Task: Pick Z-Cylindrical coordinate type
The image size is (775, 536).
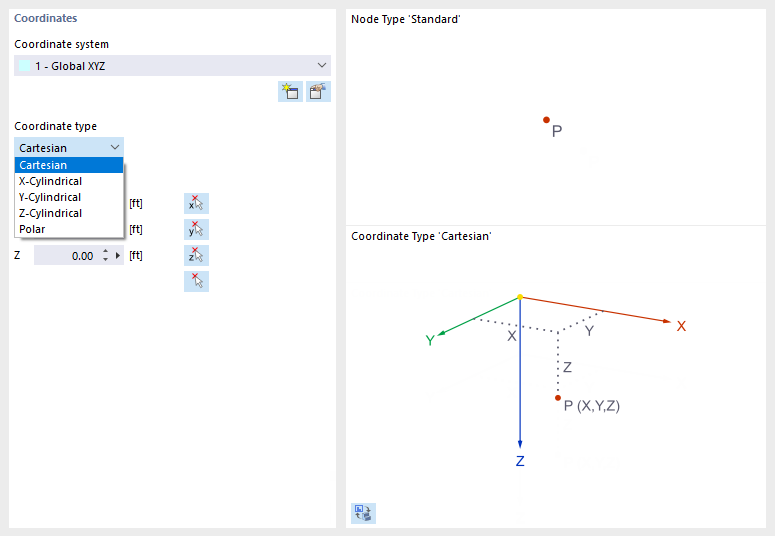Action: (x=69, y=213)
